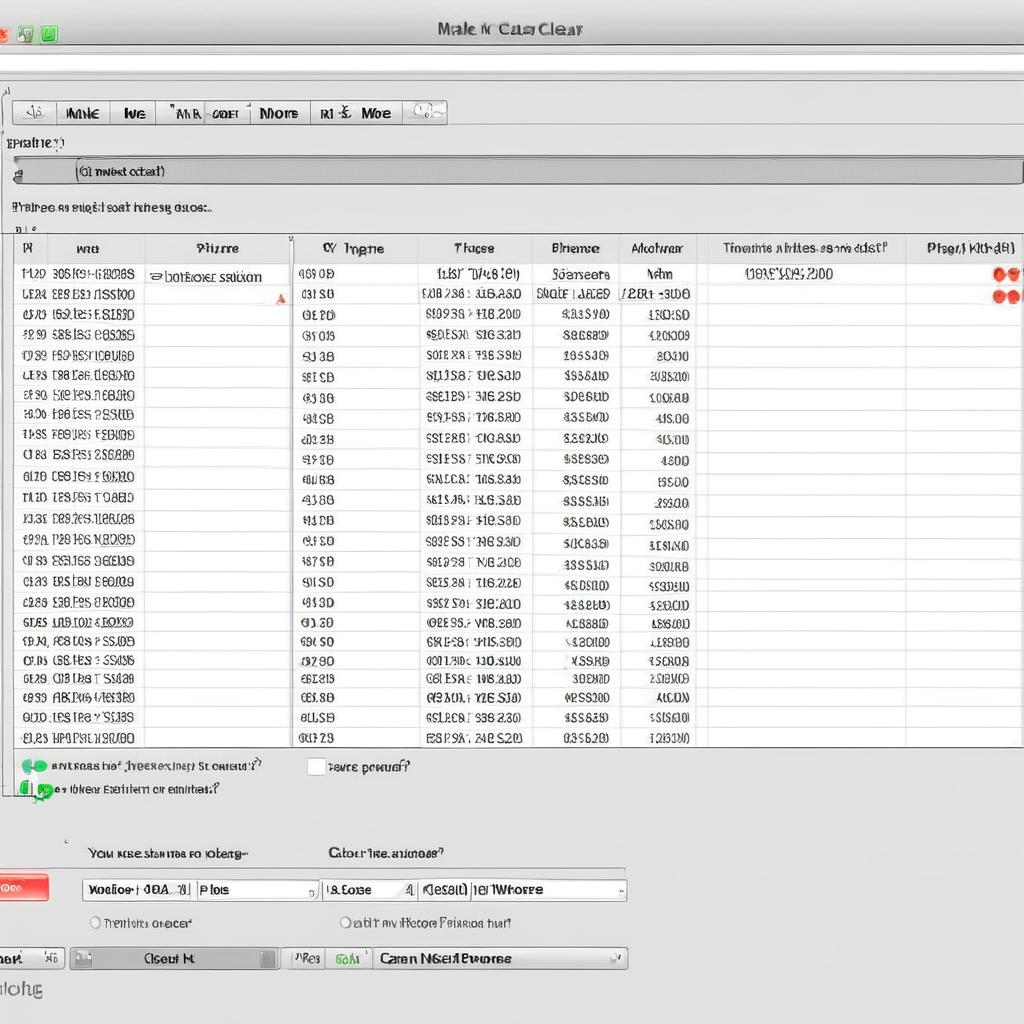Click the green icon in window title bar

point(50,34)
